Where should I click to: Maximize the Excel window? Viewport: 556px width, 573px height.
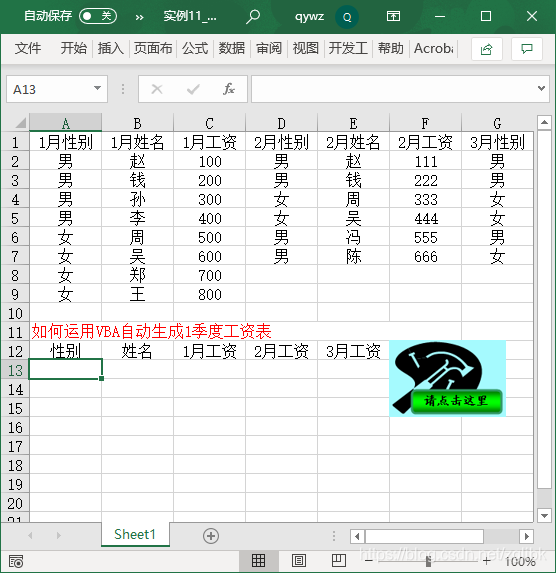(x=486, y=16)
